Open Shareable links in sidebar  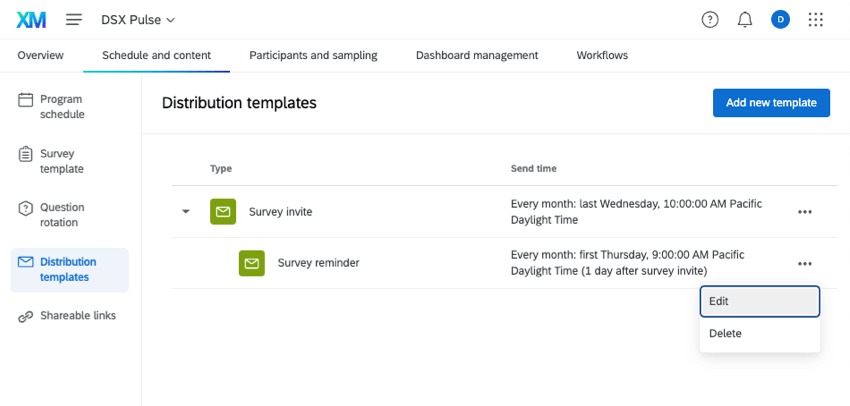tap(77, 316)
